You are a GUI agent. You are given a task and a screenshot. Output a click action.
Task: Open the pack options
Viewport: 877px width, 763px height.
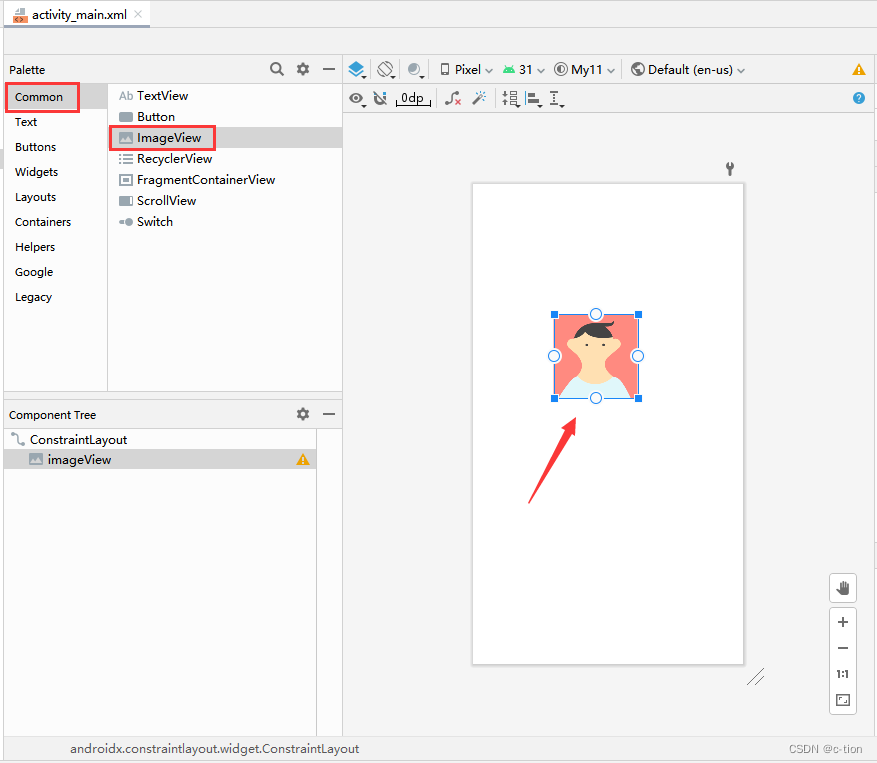point(511,99)
